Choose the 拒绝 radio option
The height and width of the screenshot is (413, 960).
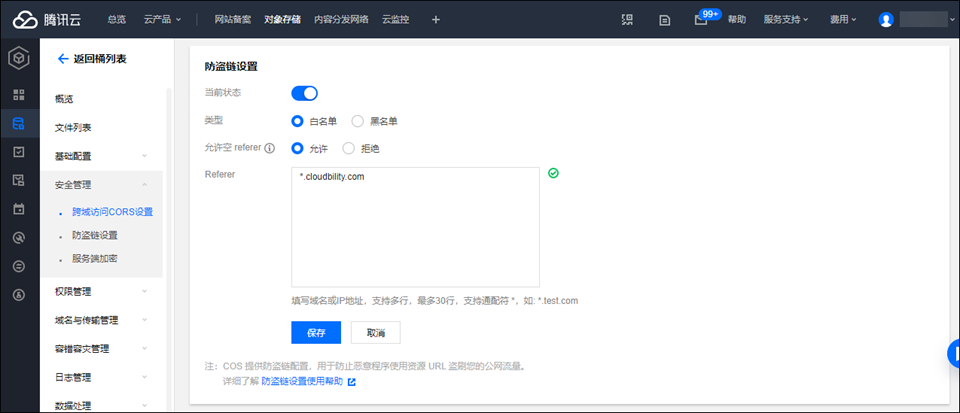click(x=348, y=148)
